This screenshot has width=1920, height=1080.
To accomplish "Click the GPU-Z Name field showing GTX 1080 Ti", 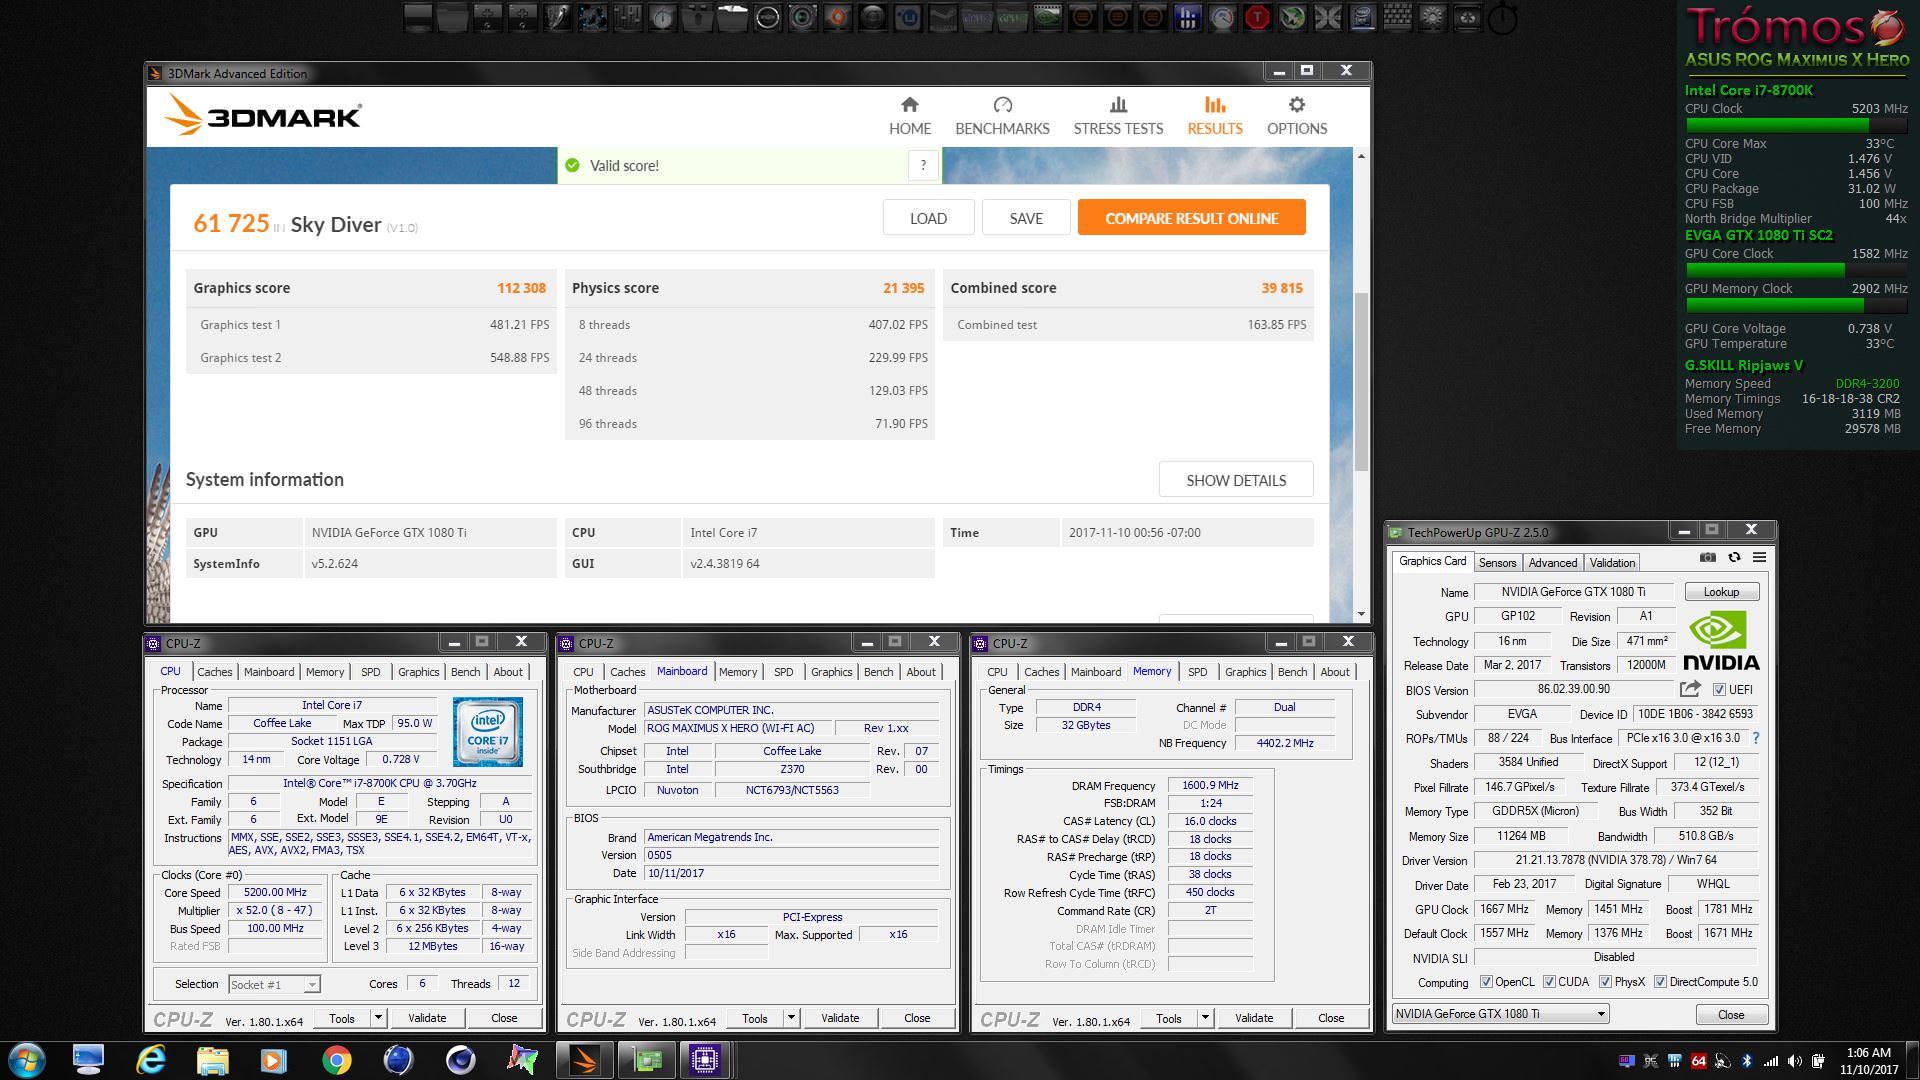I will (1573, 592).
